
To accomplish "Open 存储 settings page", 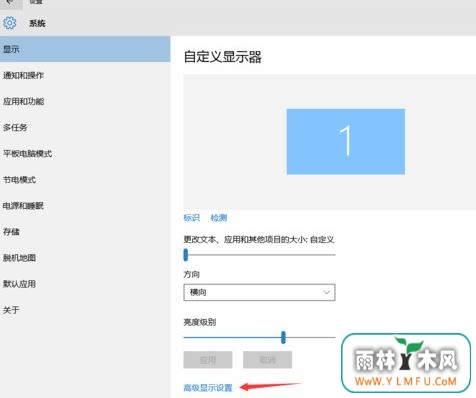I will coord(85,232).
